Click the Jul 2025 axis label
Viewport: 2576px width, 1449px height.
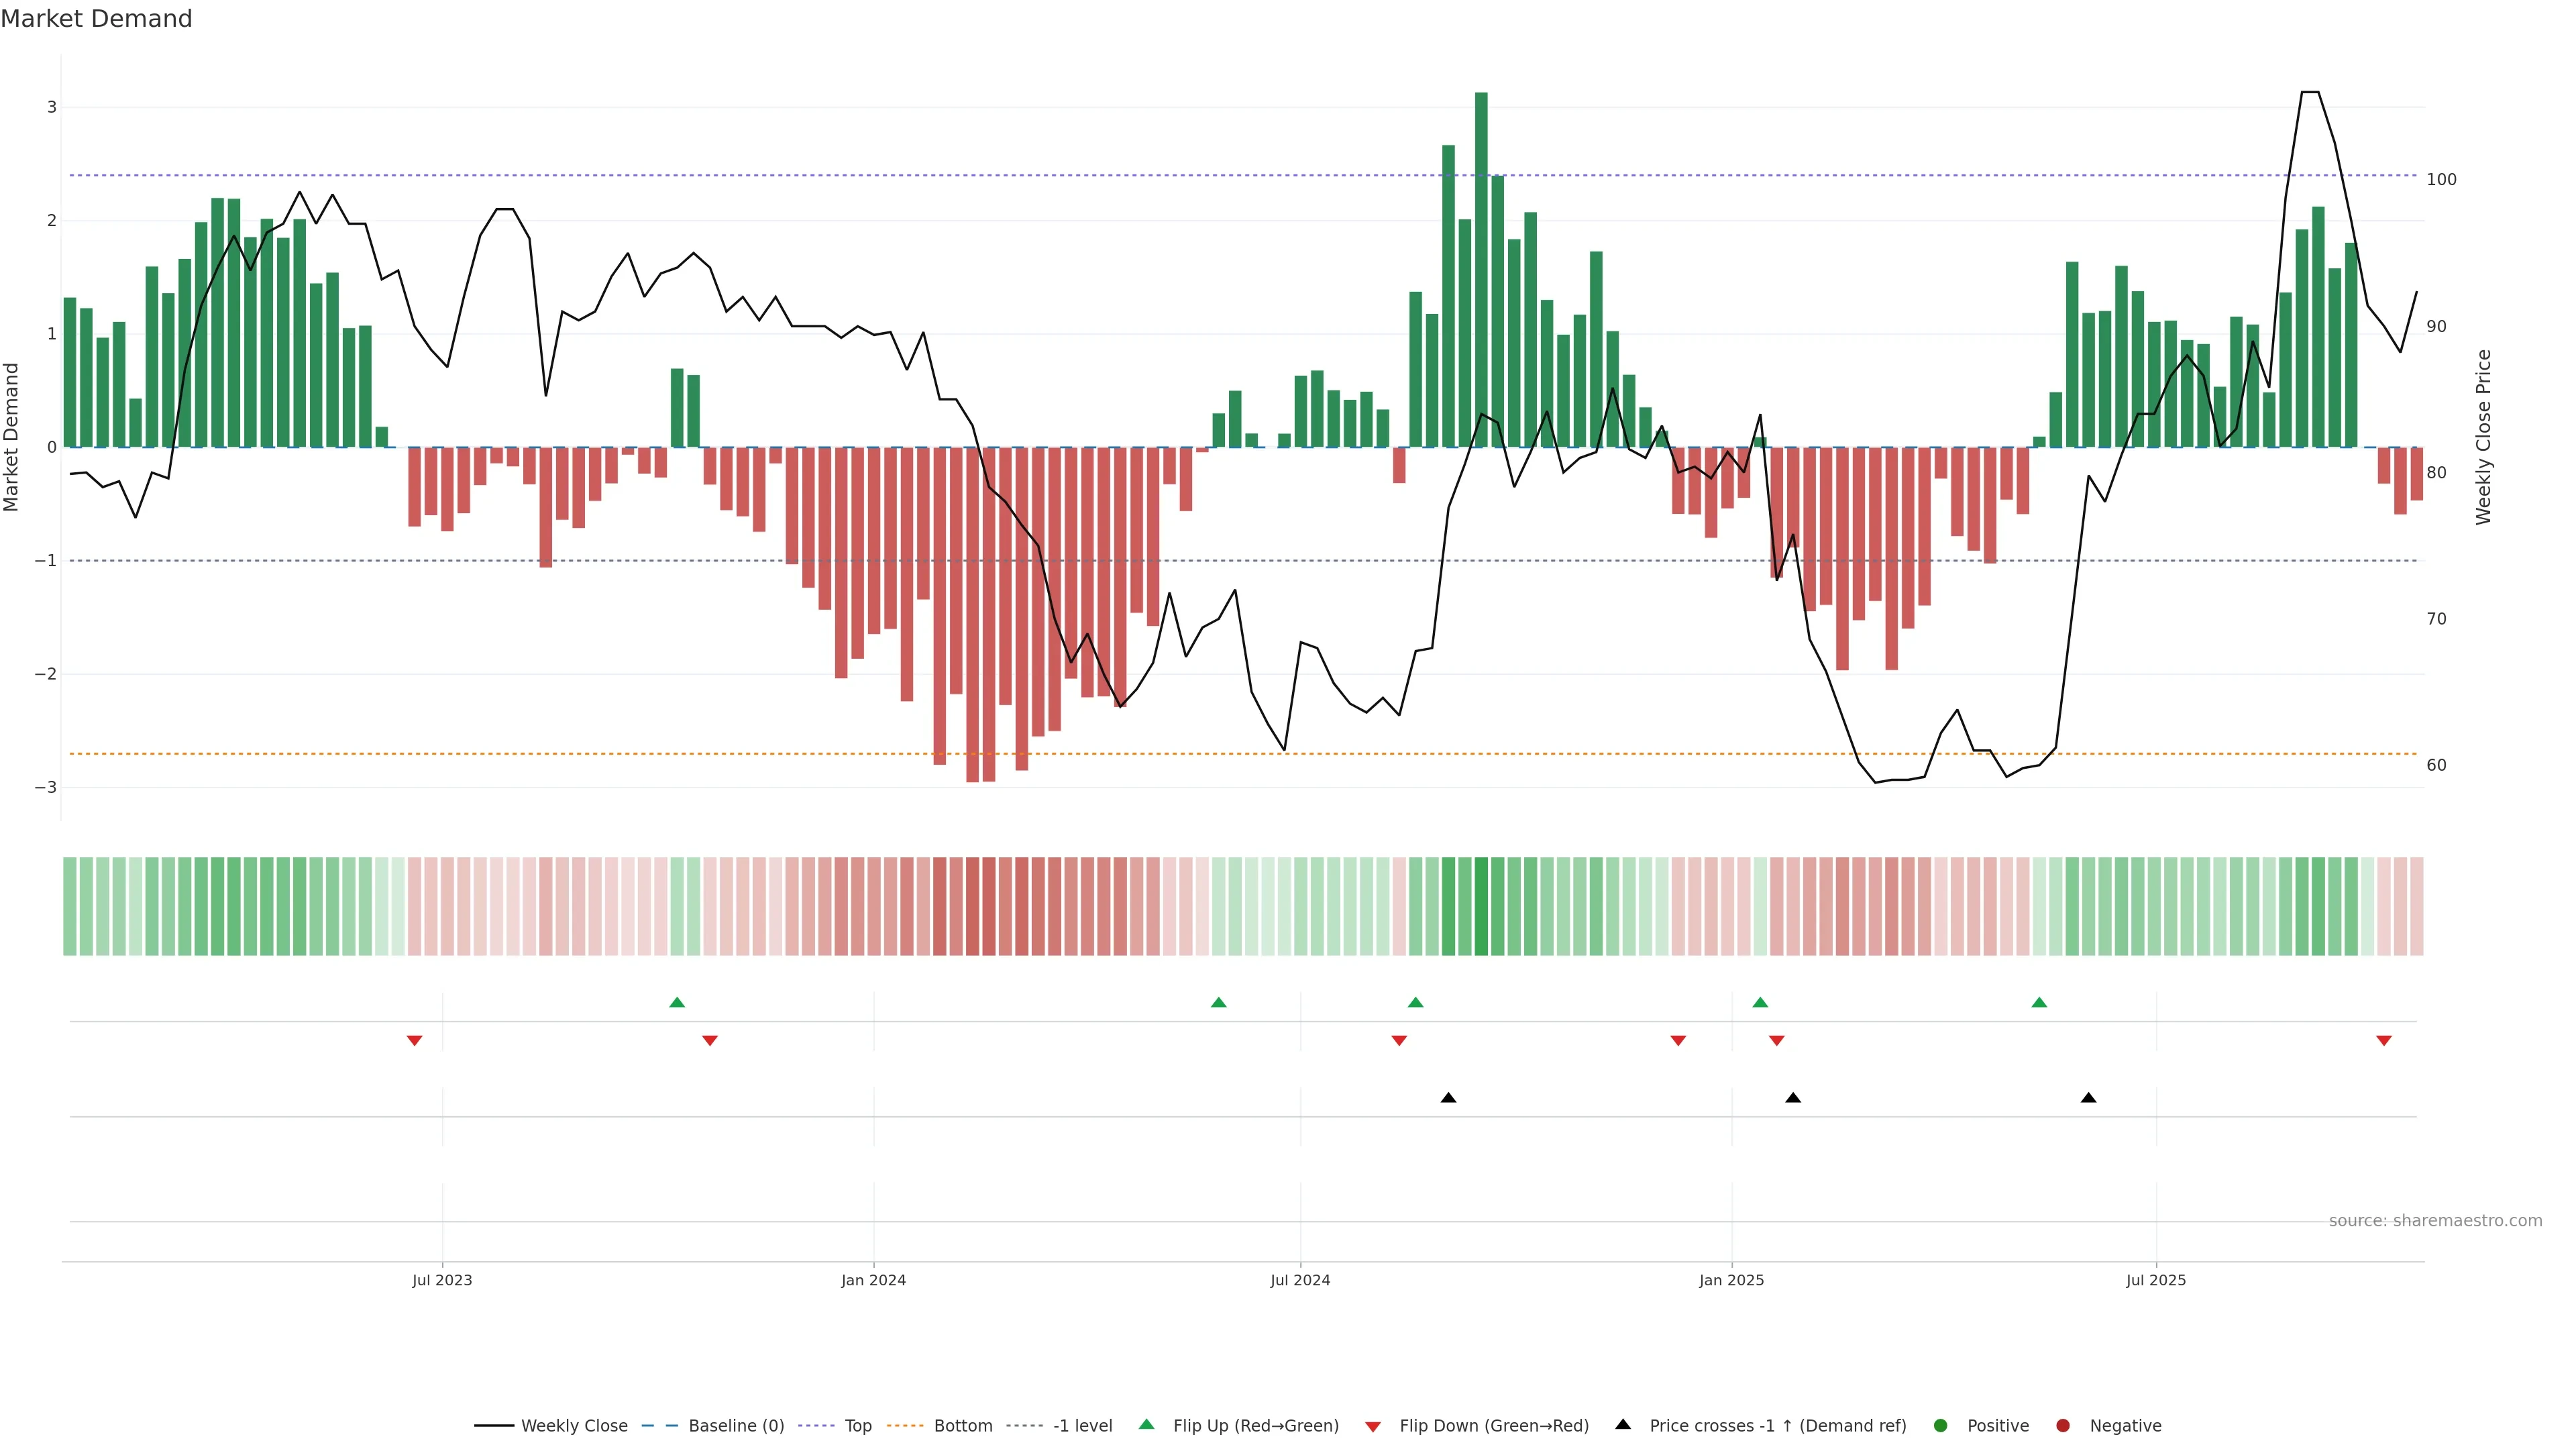coord(2156,1280)
